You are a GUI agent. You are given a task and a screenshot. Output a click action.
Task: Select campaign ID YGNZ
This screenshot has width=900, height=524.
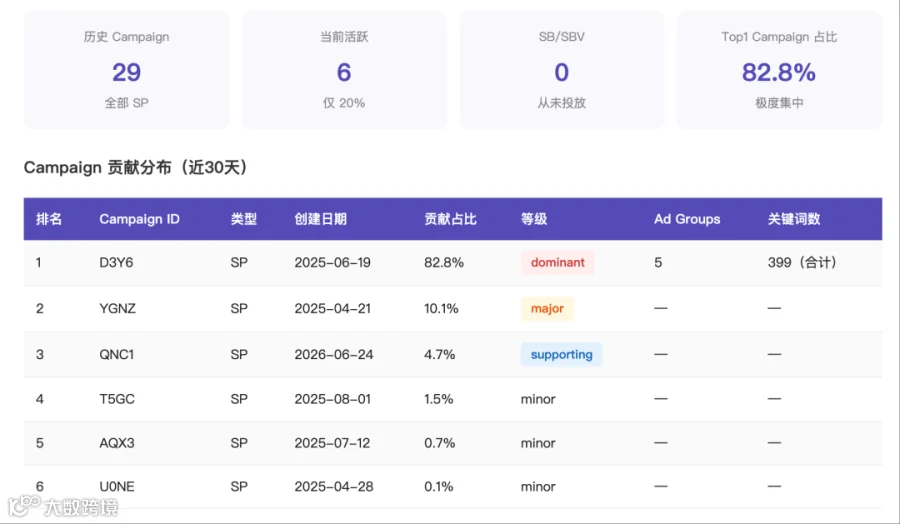tap(118, 308)
